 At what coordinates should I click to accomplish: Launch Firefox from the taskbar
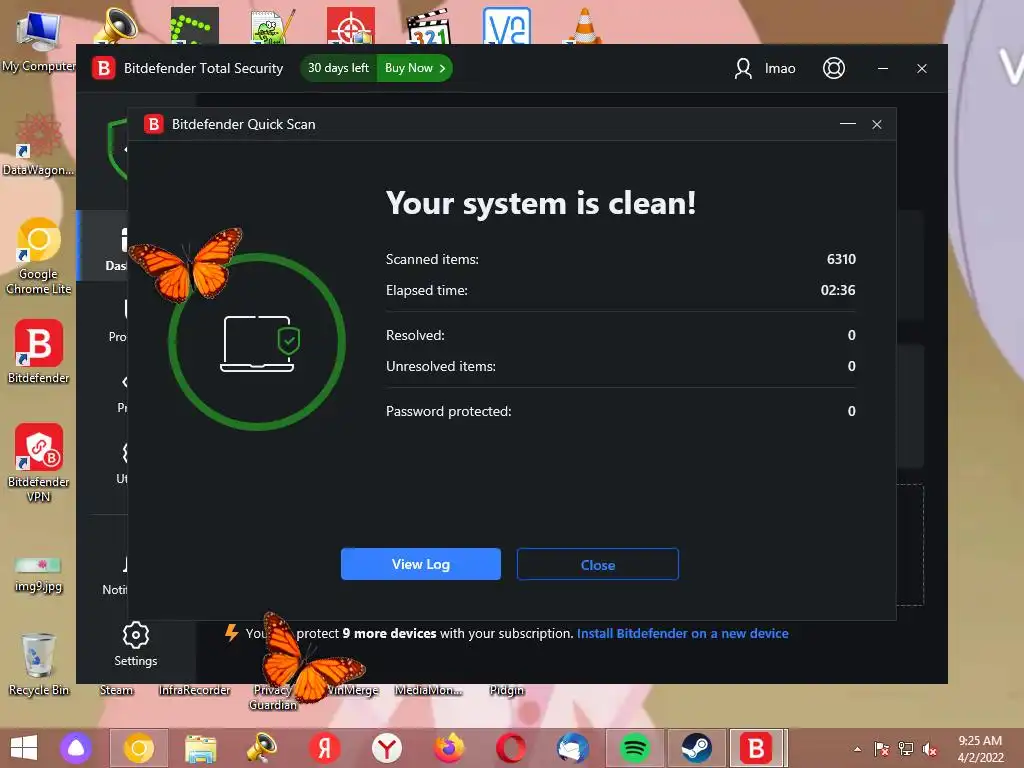449,748
